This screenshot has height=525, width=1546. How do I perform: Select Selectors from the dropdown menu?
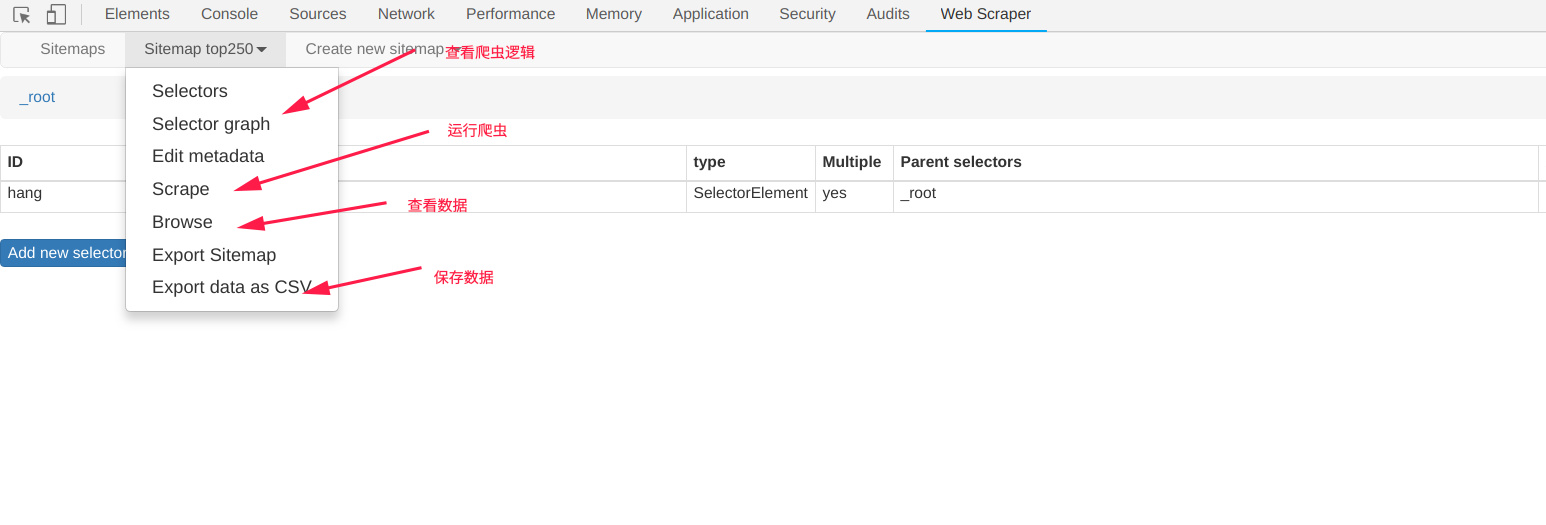point(190,91)
